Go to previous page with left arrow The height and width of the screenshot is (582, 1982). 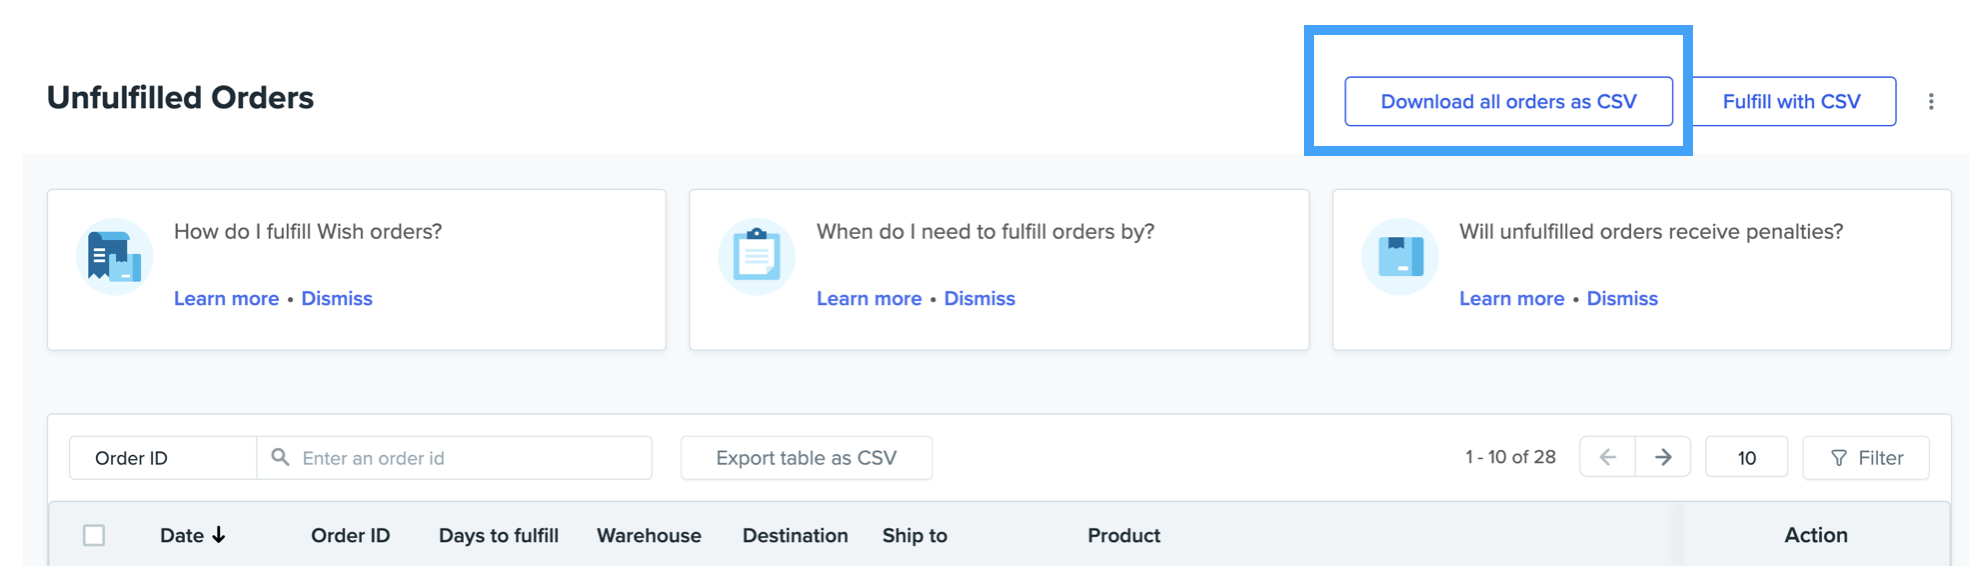[x=1608, y=457]
